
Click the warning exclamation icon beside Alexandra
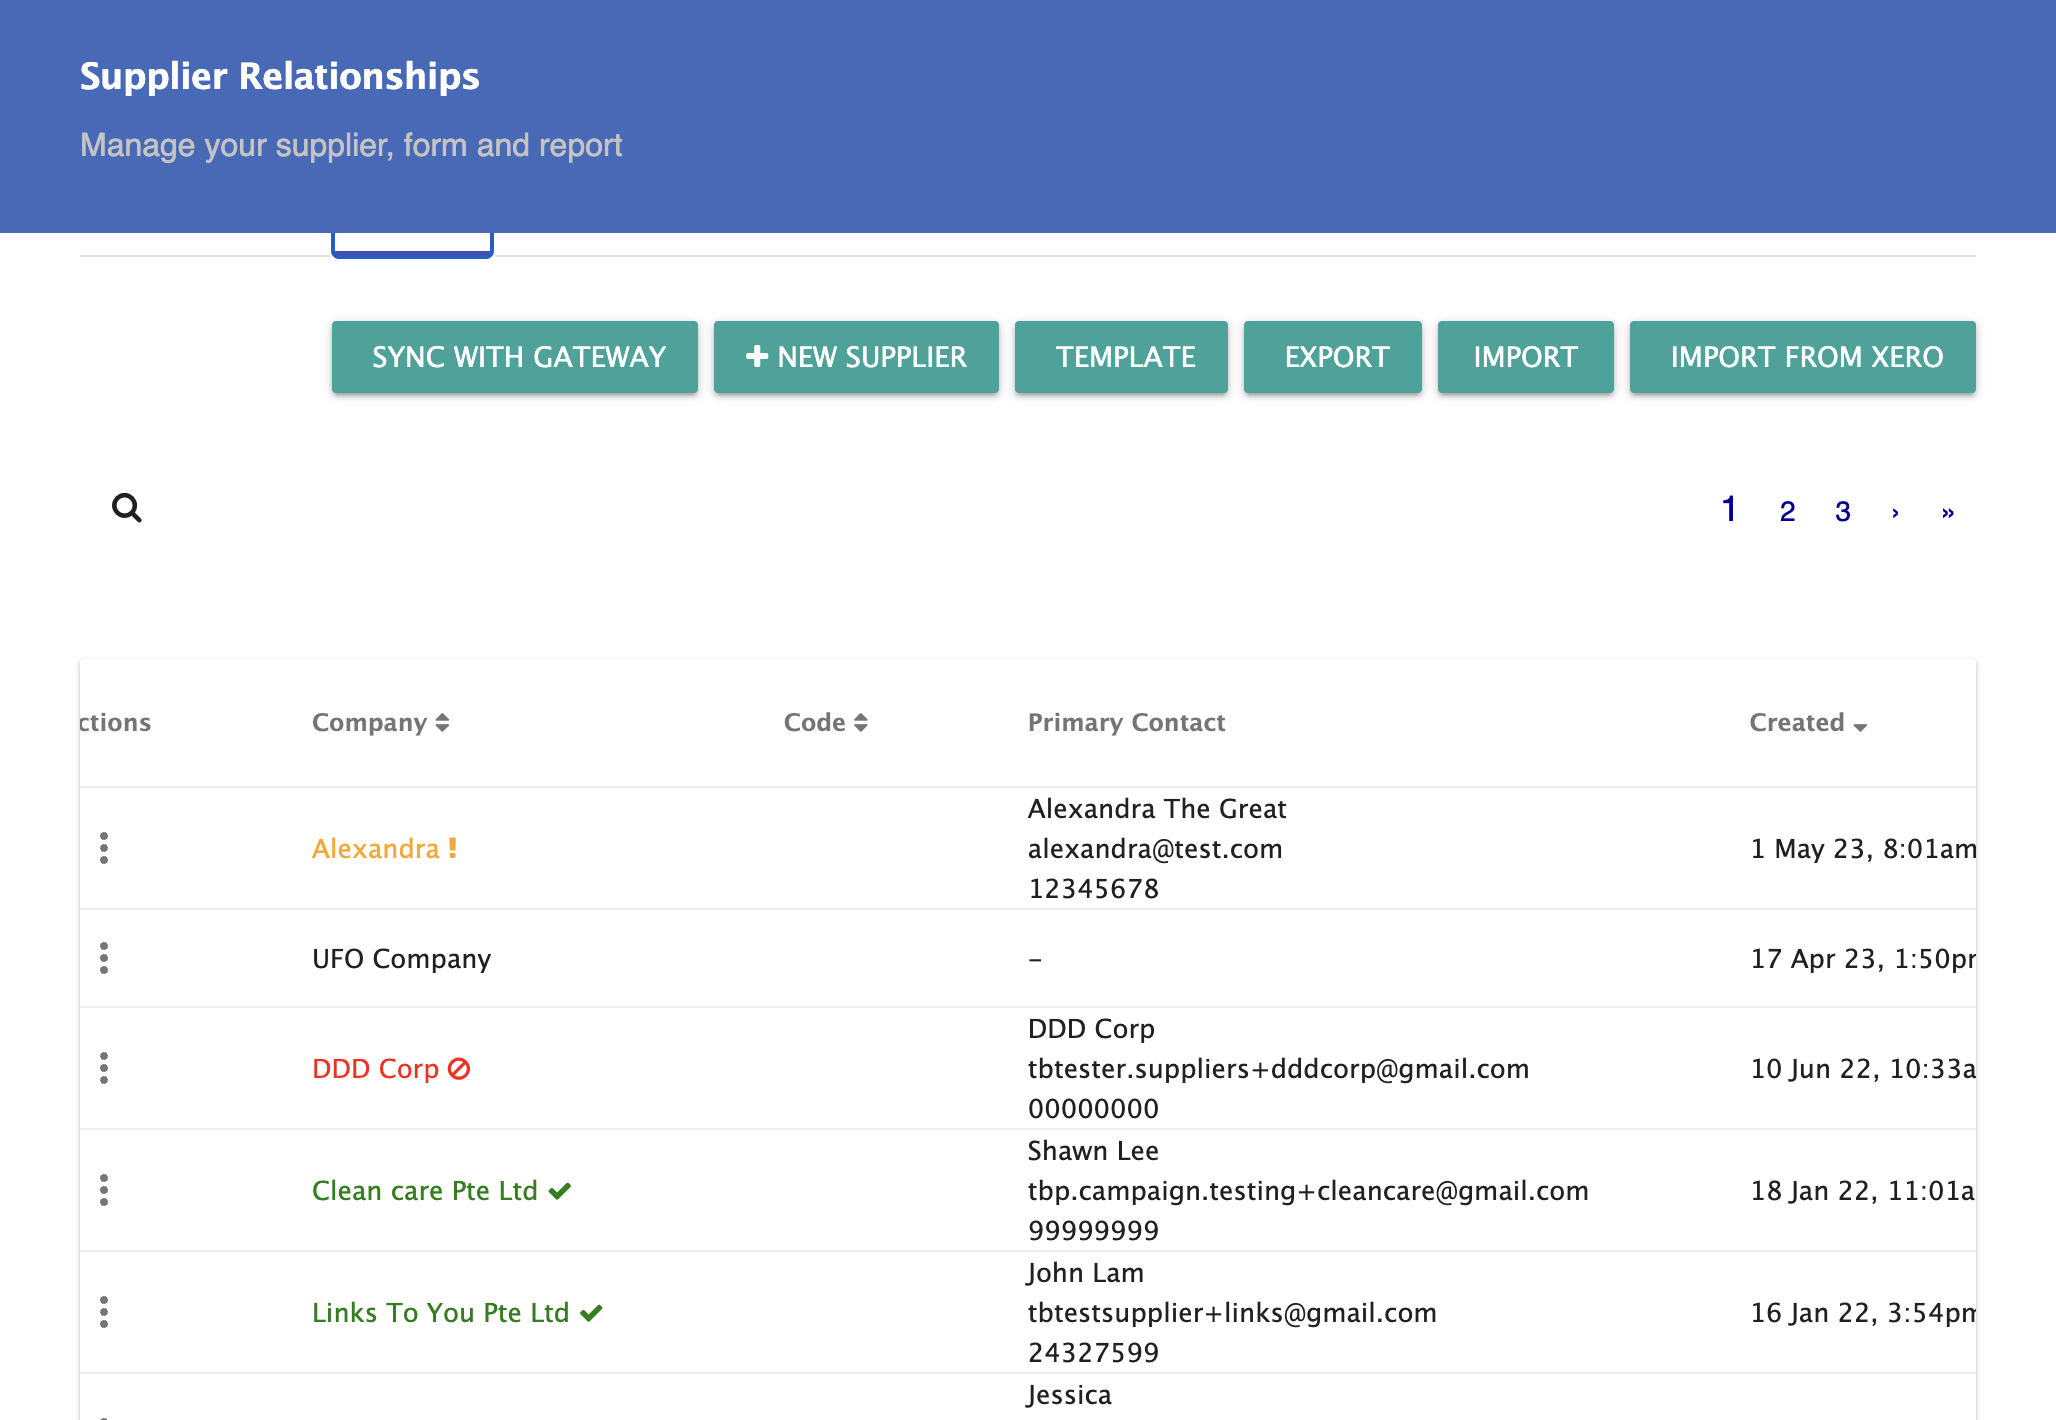pos(453,848)
